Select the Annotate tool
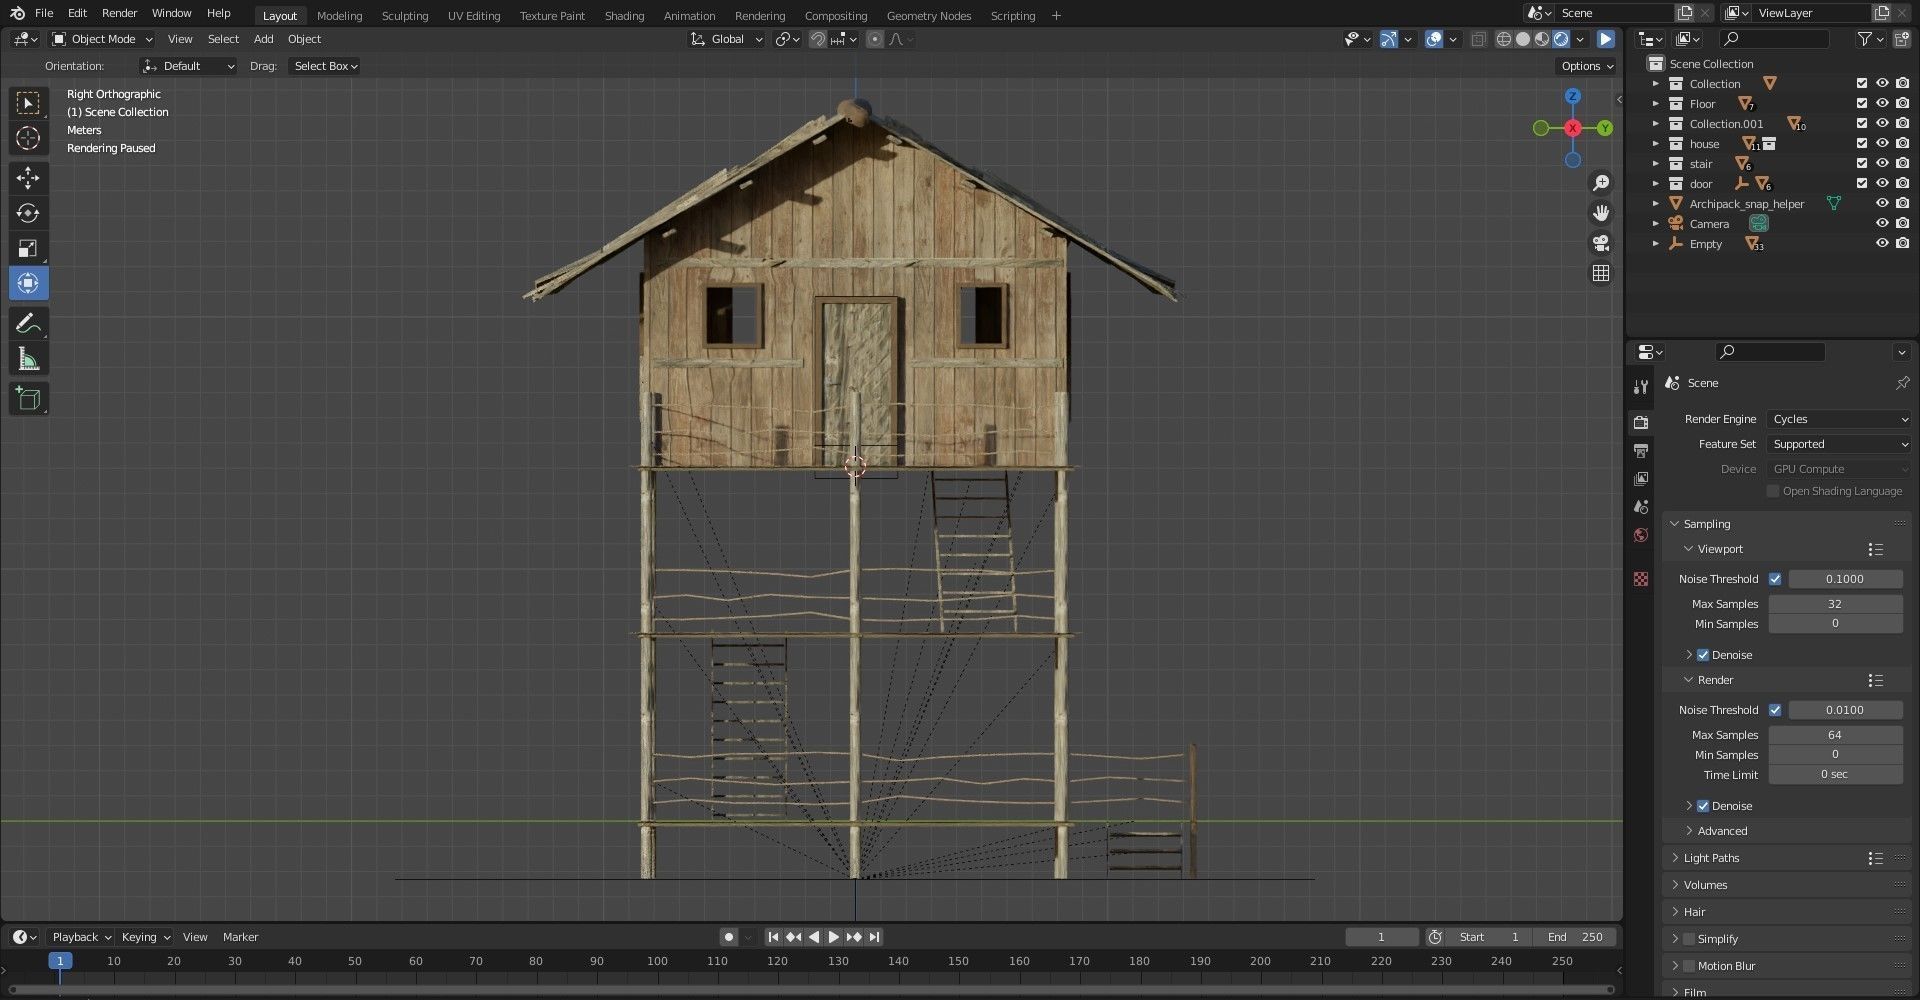The width and height of the screenshot is (1920, 1000). pyautogui.click(x=28, y=323)
